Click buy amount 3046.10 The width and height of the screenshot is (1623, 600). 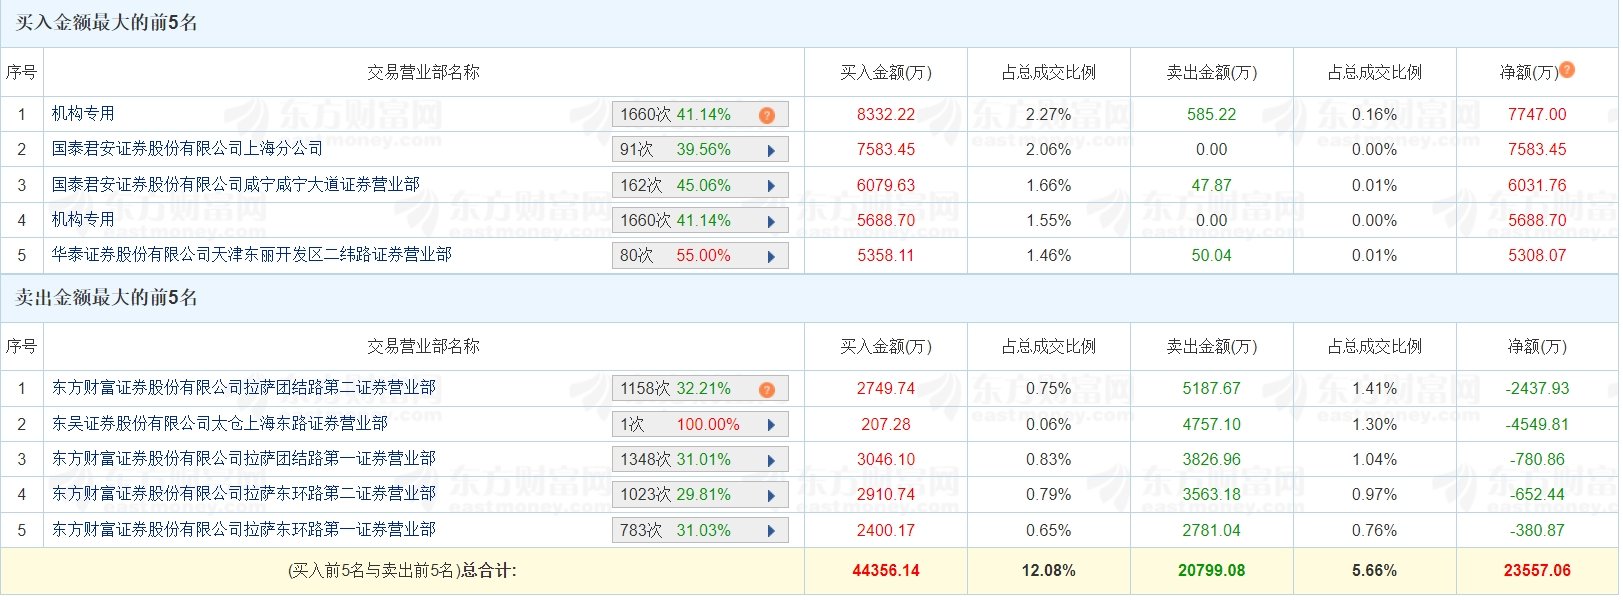886,460
